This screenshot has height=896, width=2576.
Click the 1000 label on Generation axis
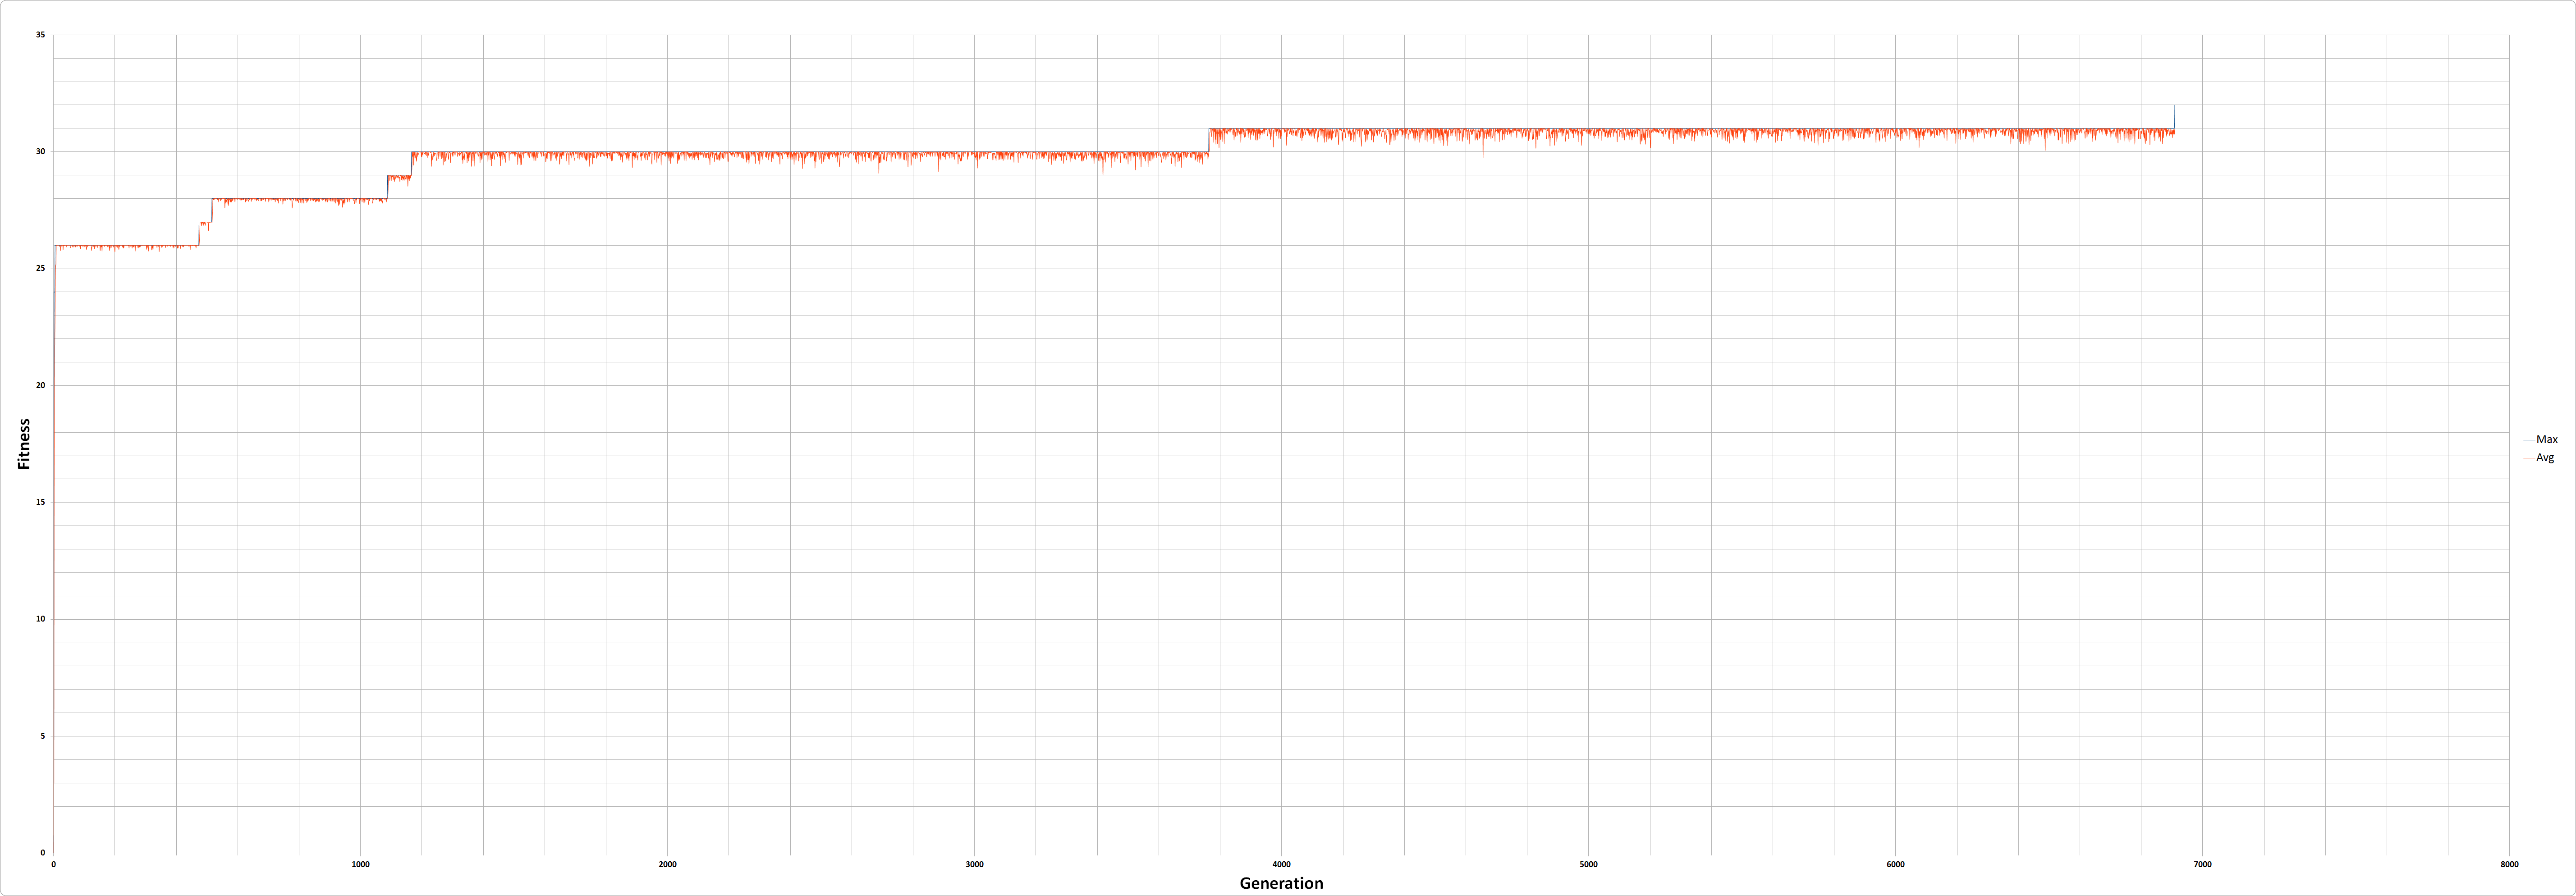click(x=360, y=865)
